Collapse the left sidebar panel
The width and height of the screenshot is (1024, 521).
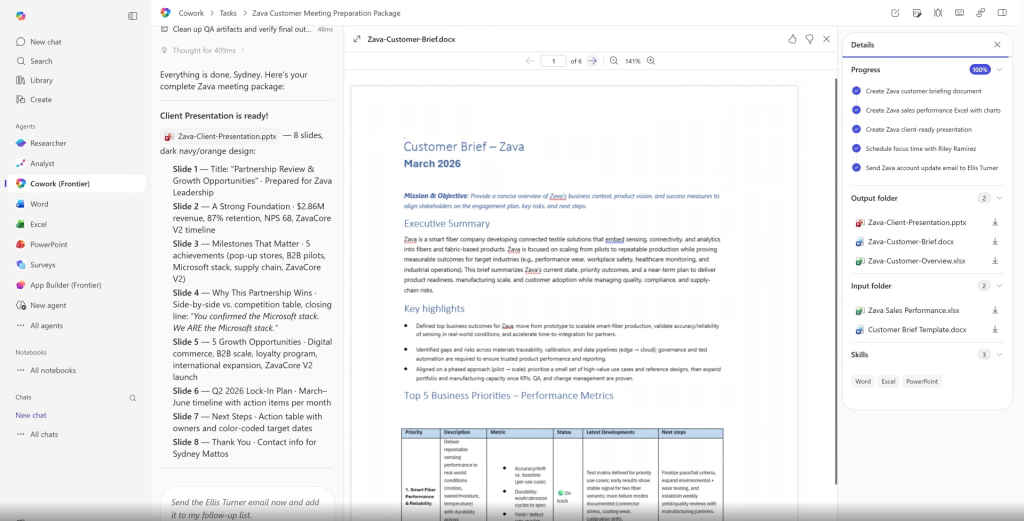pos(133,16)
